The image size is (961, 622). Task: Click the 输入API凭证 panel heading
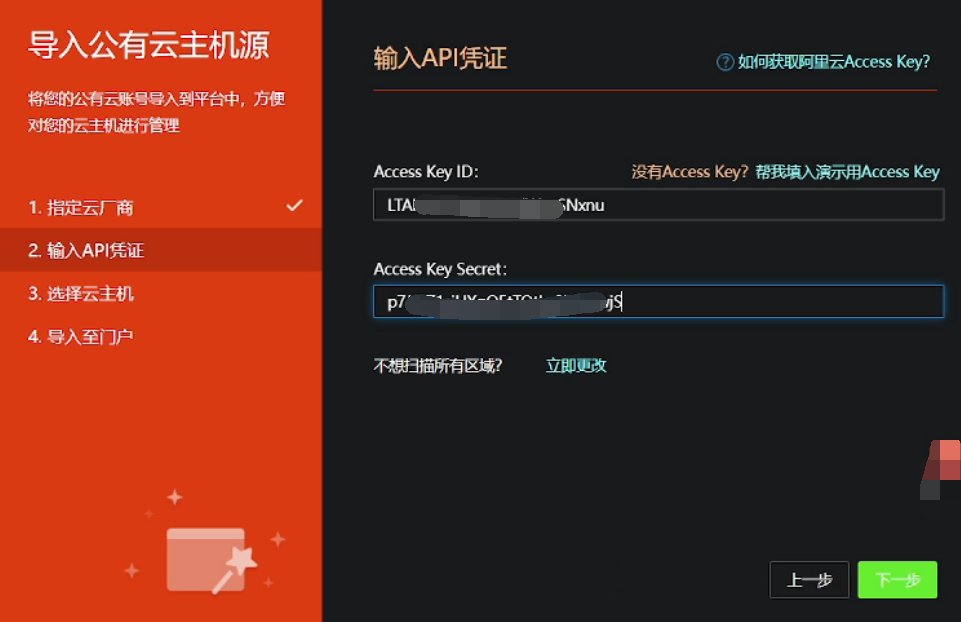point(440,58)
